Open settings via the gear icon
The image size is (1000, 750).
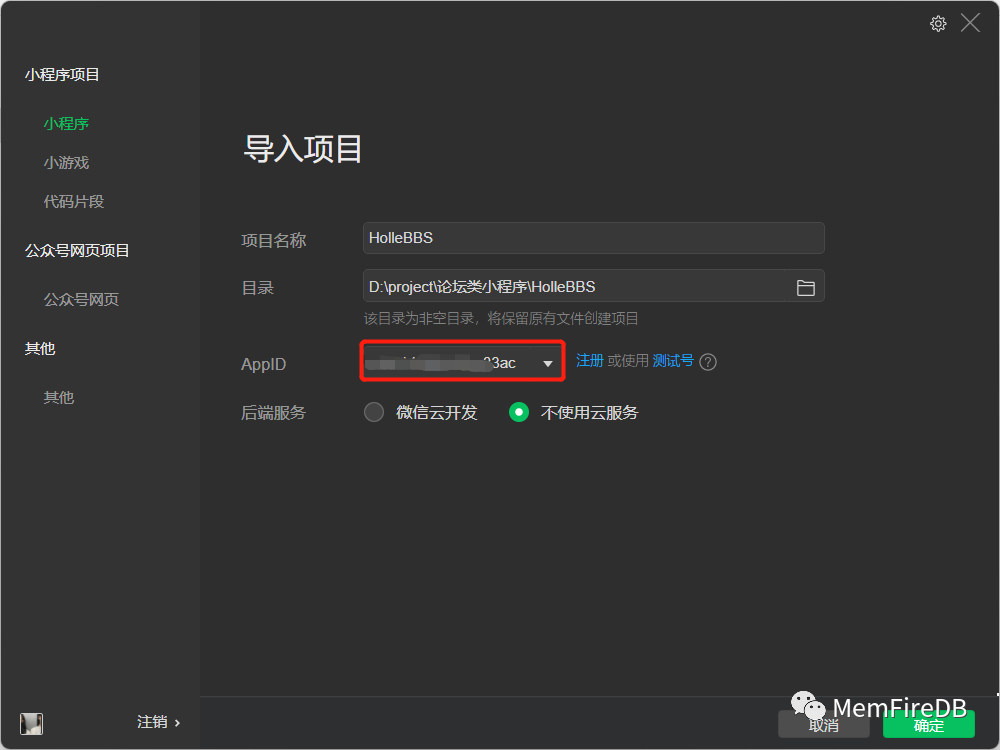point(938,24)
